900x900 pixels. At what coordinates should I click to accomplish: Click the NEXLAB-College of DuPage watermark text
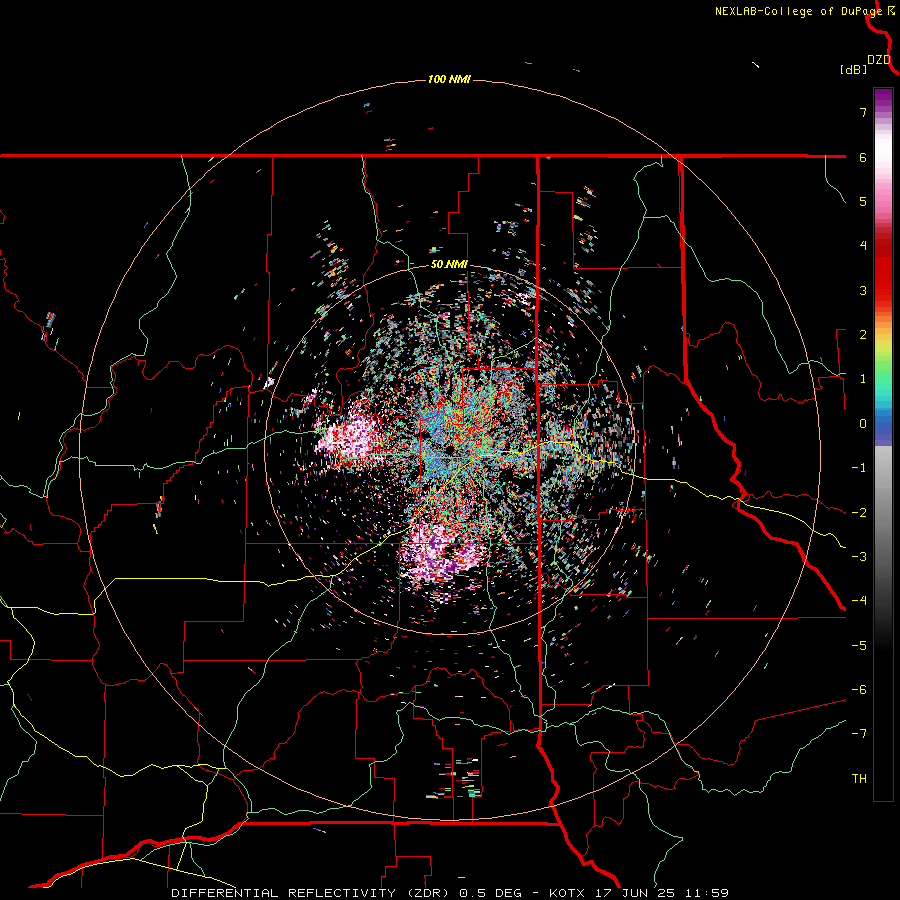coord(798,11)
